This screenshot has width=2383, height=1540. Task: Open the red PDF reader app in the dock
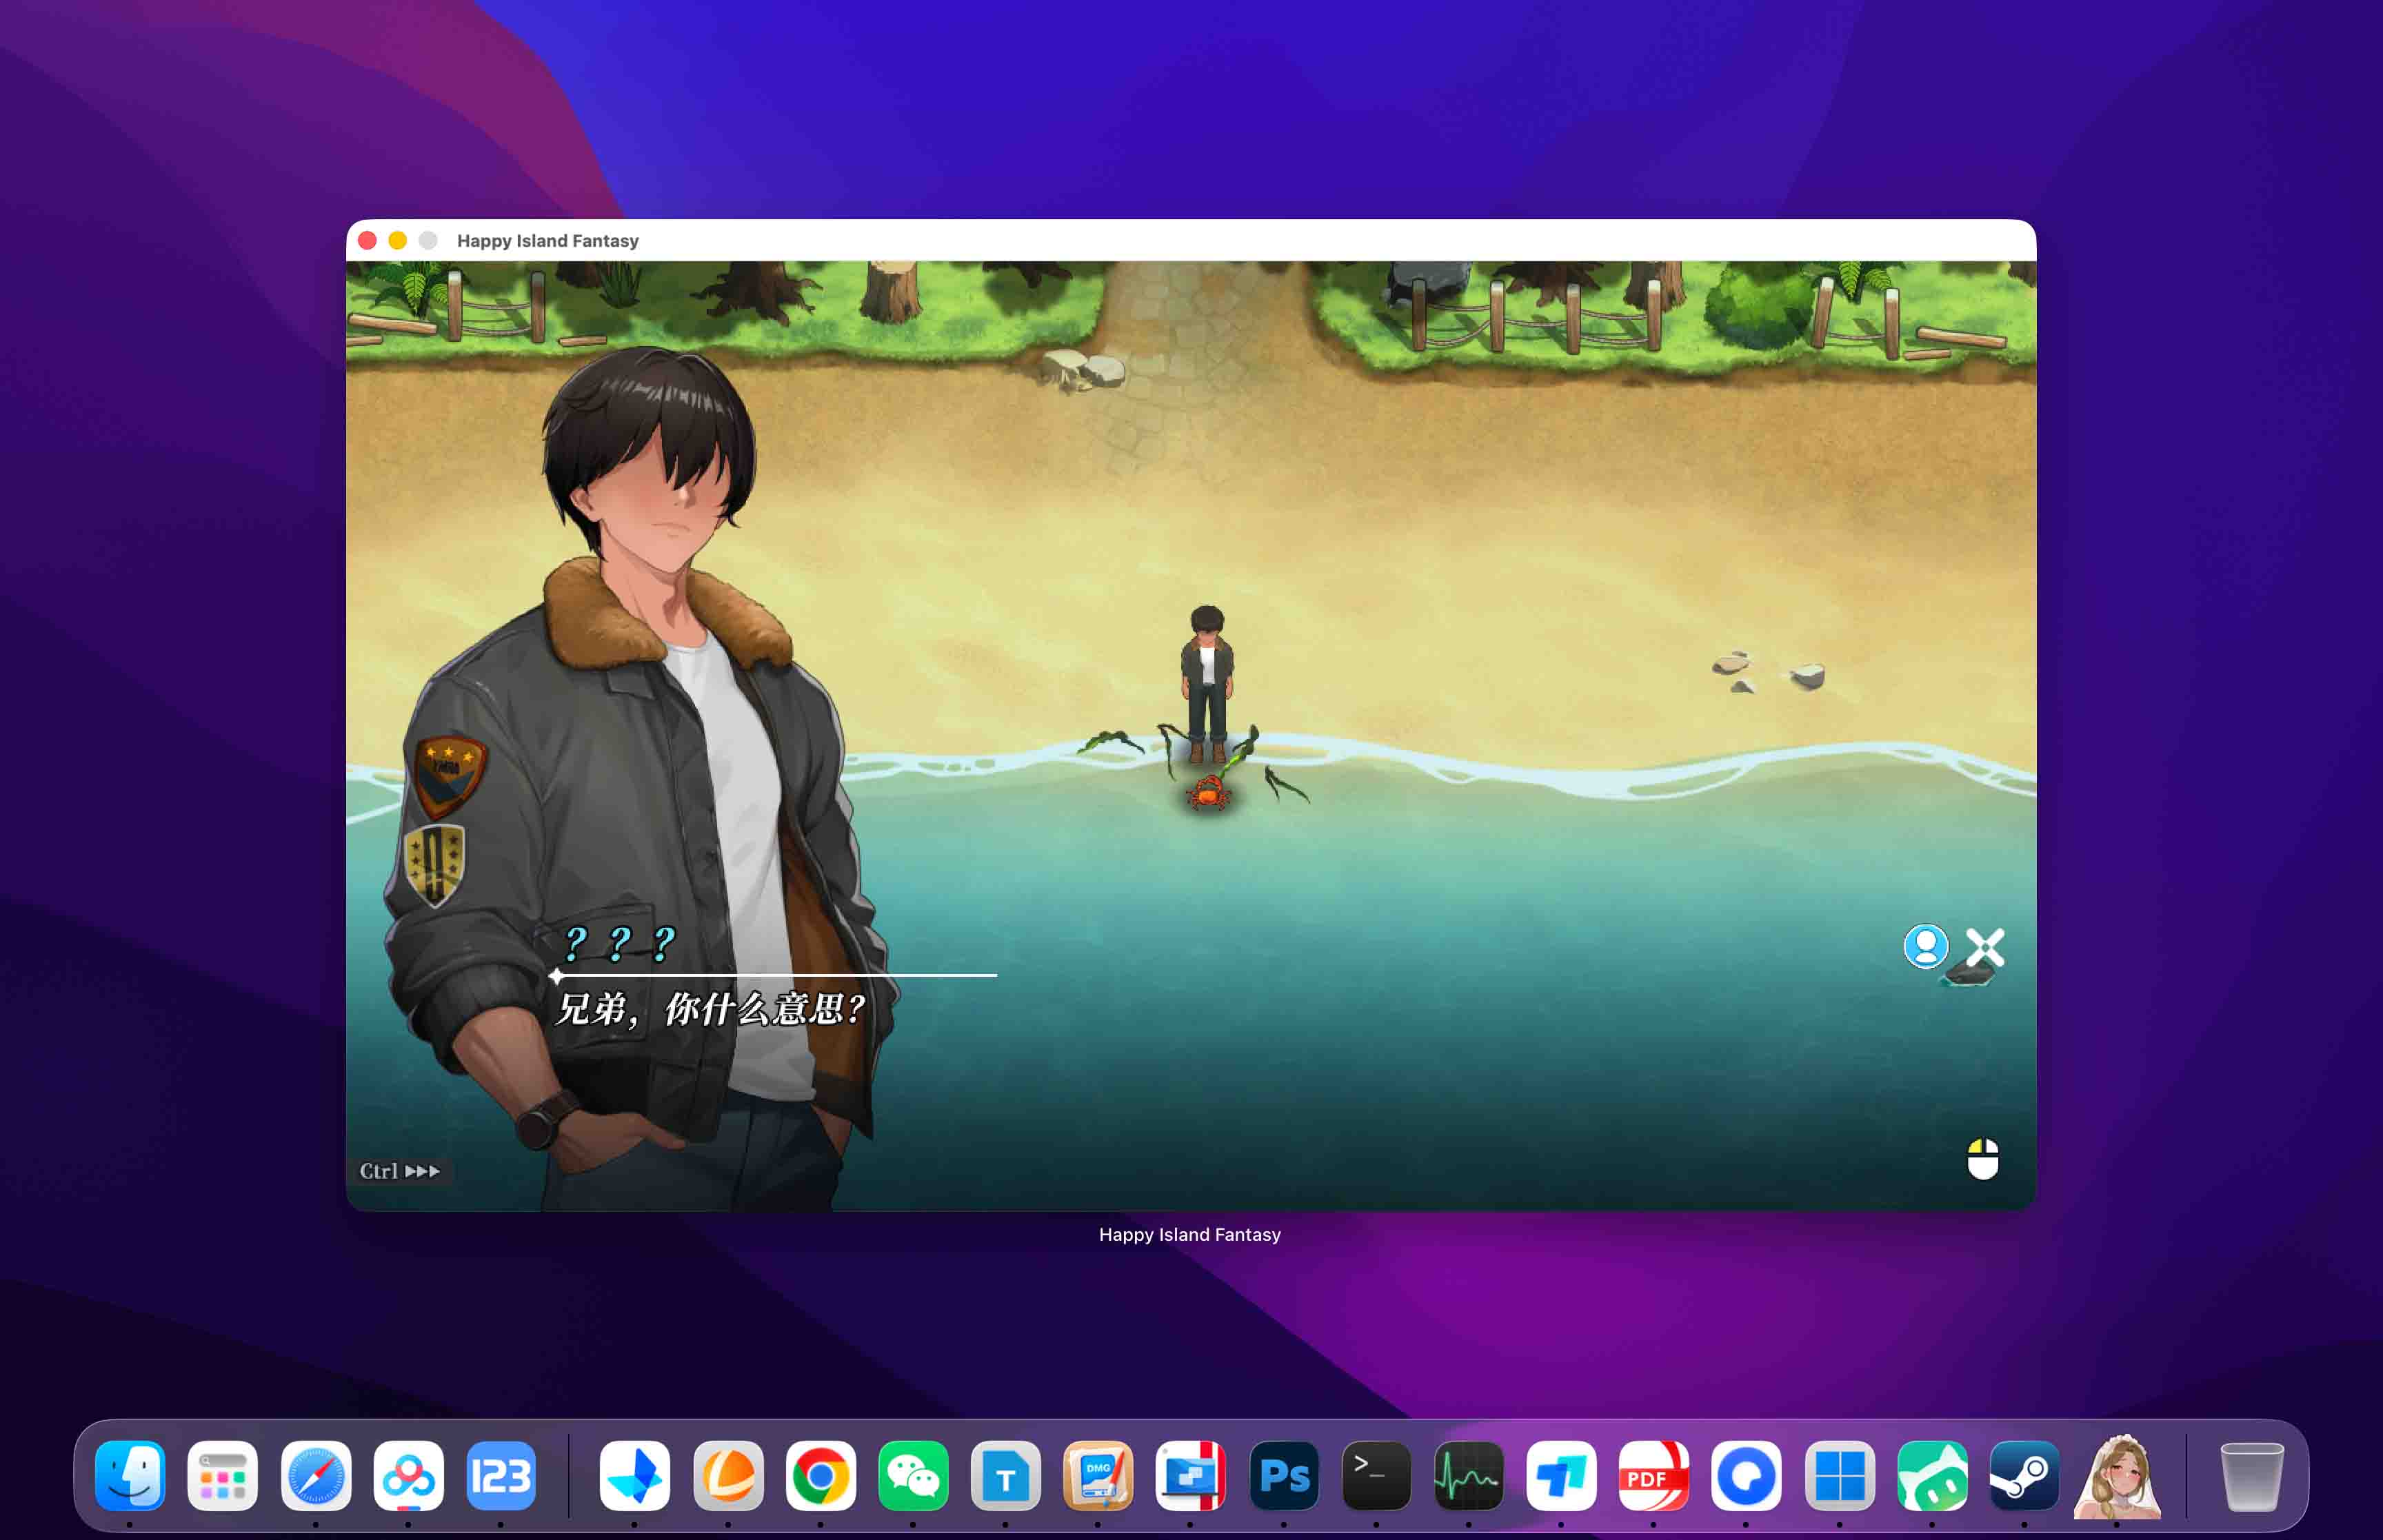coord(1653,1475)
